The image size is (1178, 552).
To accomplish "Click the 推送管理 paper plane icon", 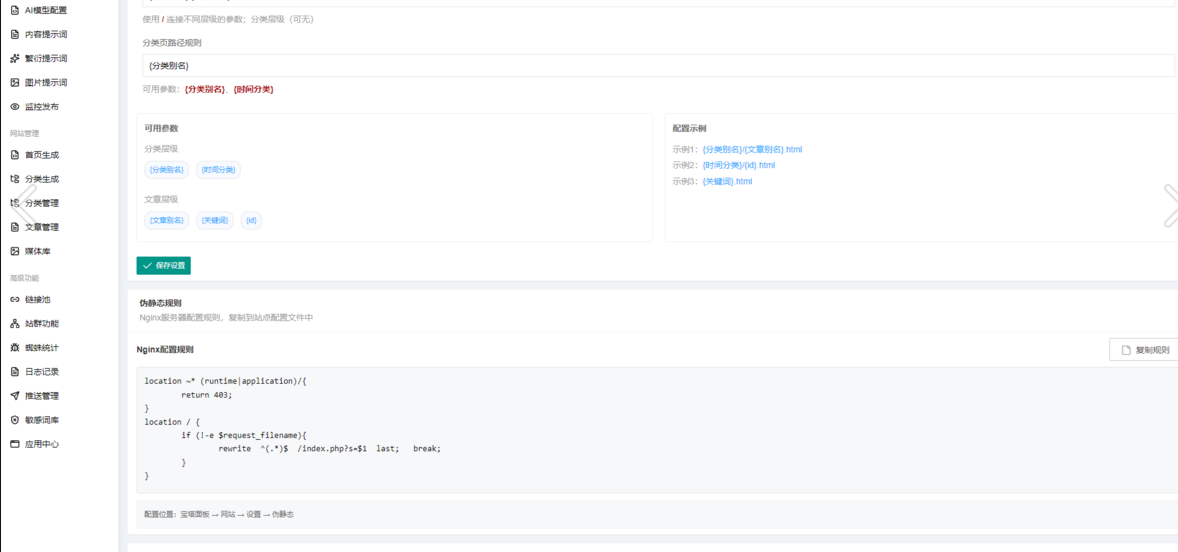I will pyautogui.click(x=15, y=396).
